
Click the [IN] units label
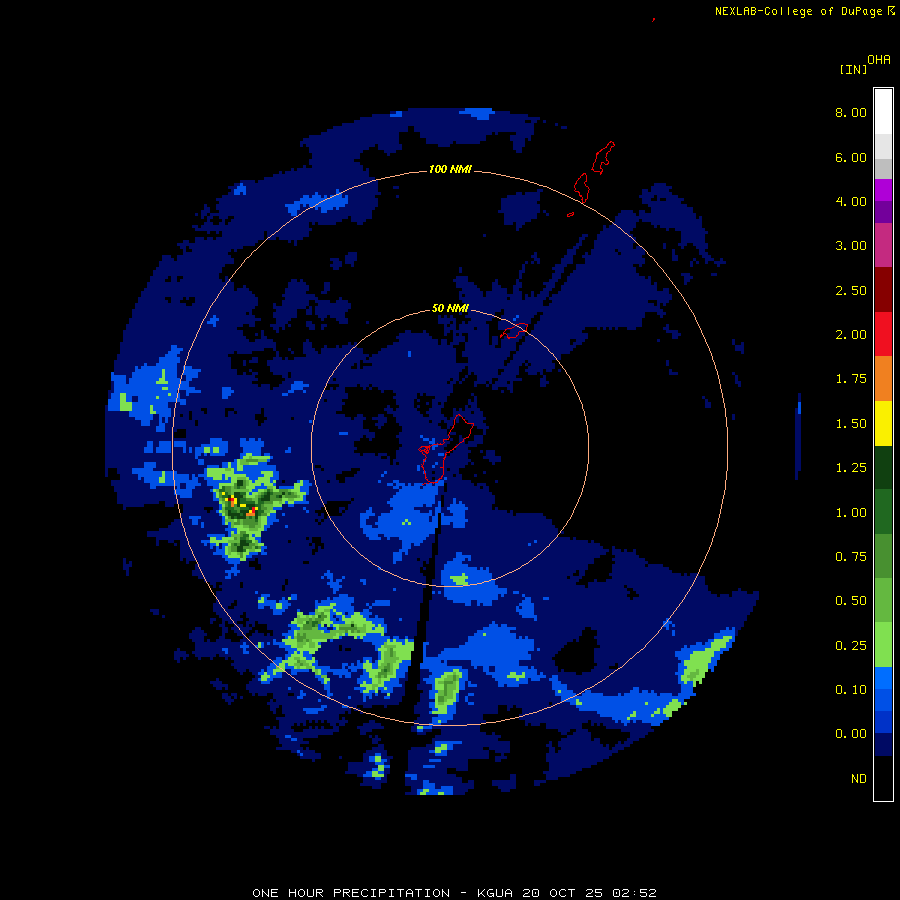[x=853, y=69]
